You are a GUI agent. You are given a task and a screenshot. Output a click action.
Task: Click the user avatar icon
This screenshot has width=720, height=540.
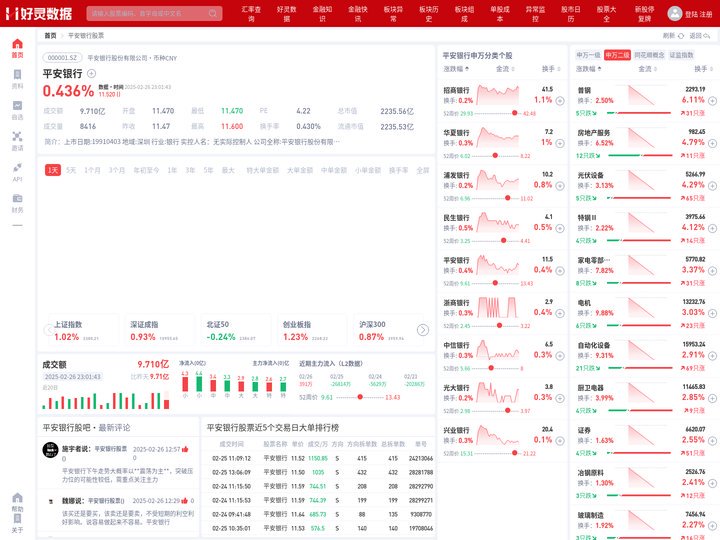(674, 13)
